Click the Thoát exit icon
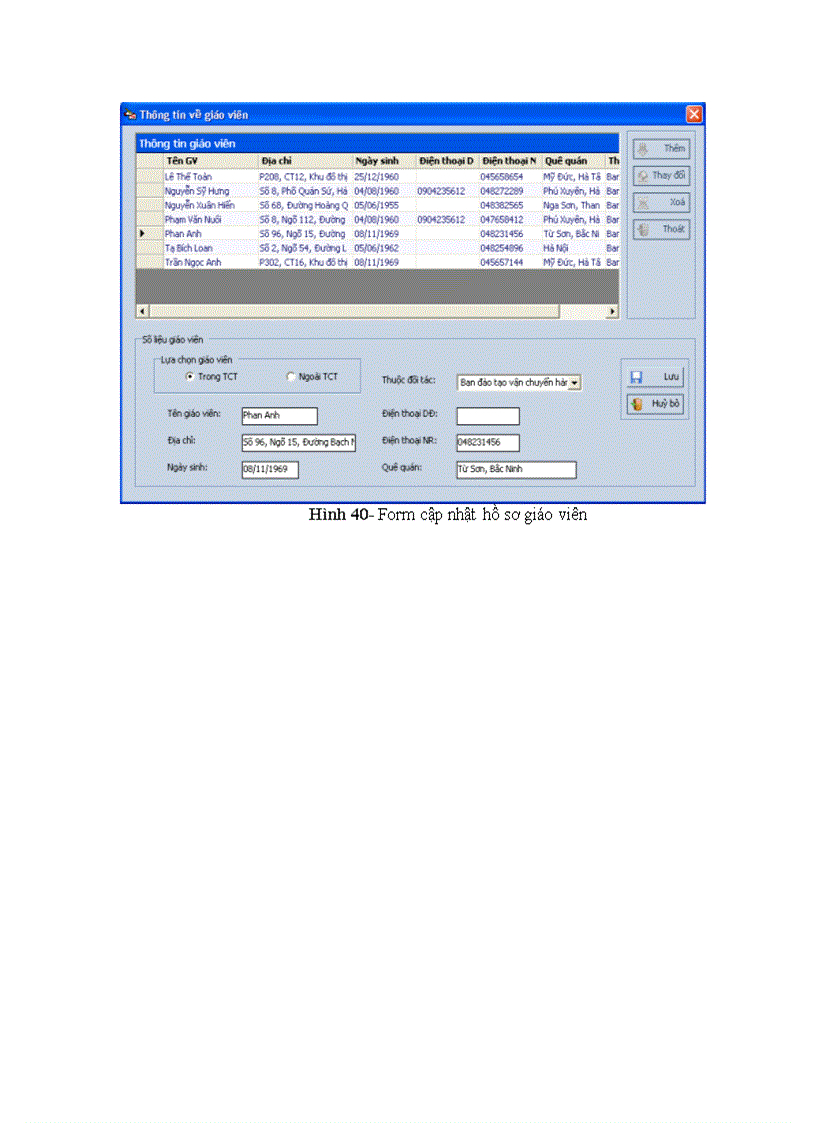The height and width of the screenshot is (1123, 816). click(644, 229)
